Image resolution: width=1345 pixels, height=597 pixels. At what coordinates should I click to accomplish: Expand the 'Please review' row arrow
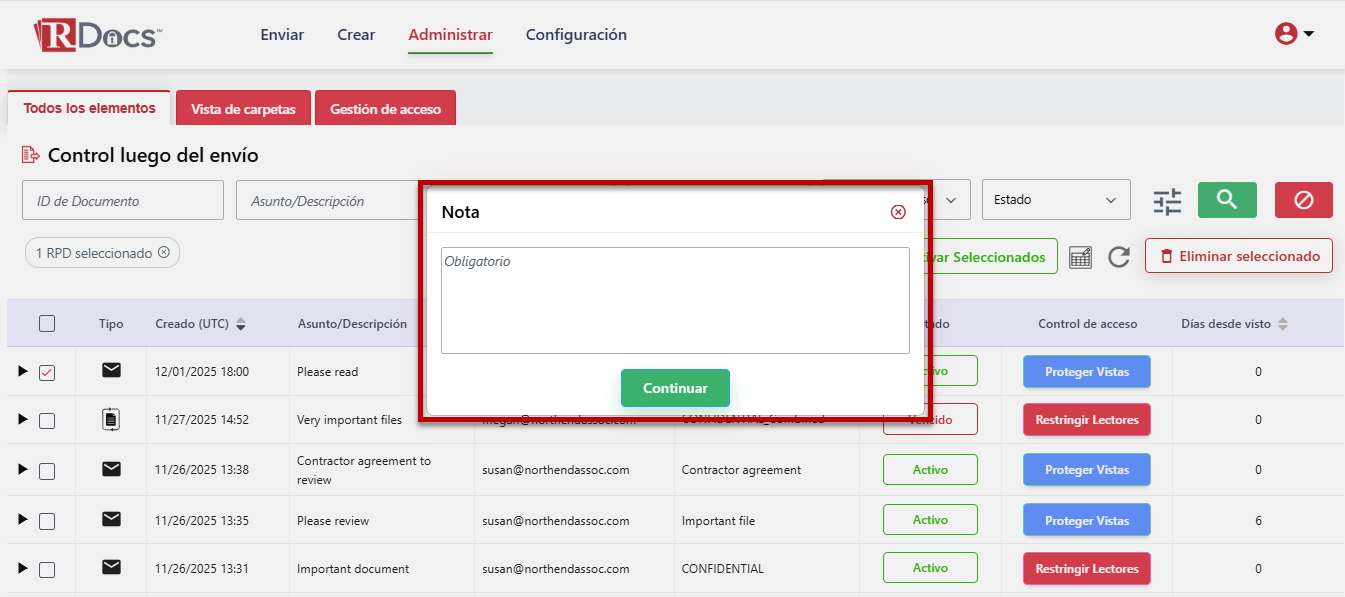(x=22, y=520)
